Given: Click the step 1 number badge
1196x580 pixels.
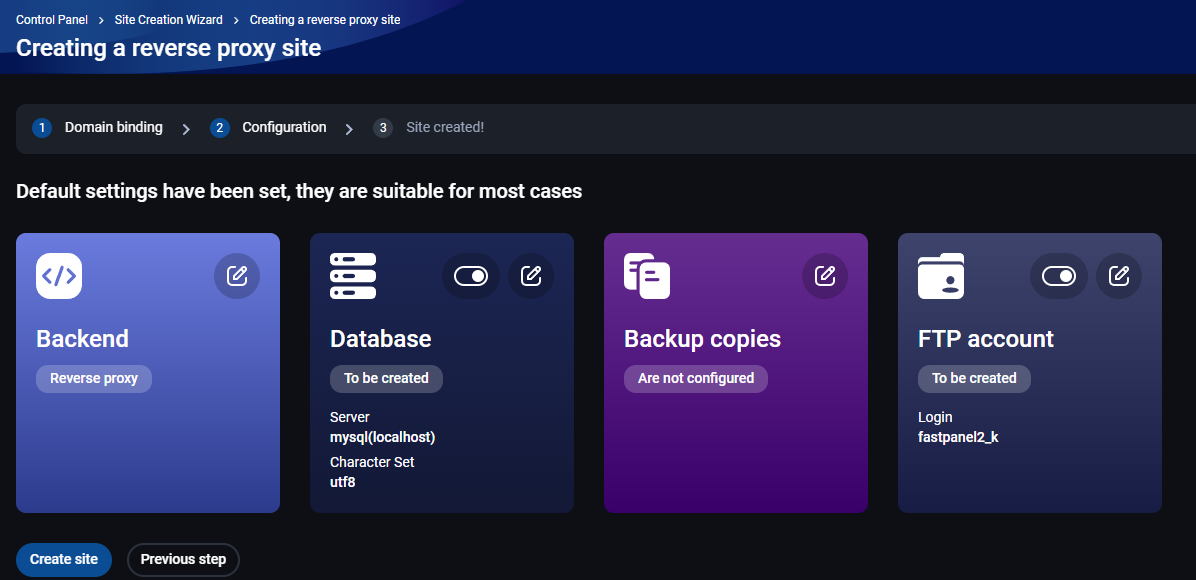Looking at the screenshot, I should point(42,128).
